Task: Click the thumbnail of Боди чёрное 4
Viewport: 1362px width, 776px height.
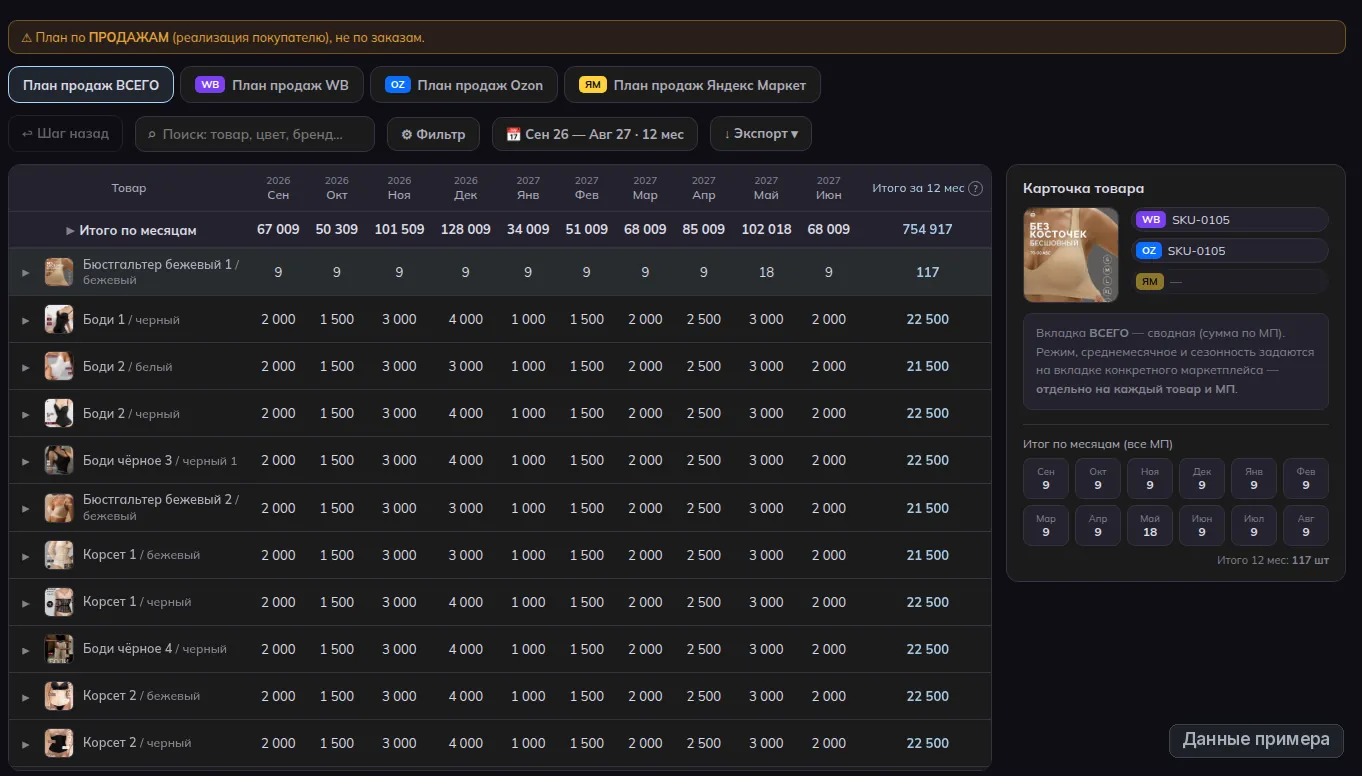Action: (59, 649)
